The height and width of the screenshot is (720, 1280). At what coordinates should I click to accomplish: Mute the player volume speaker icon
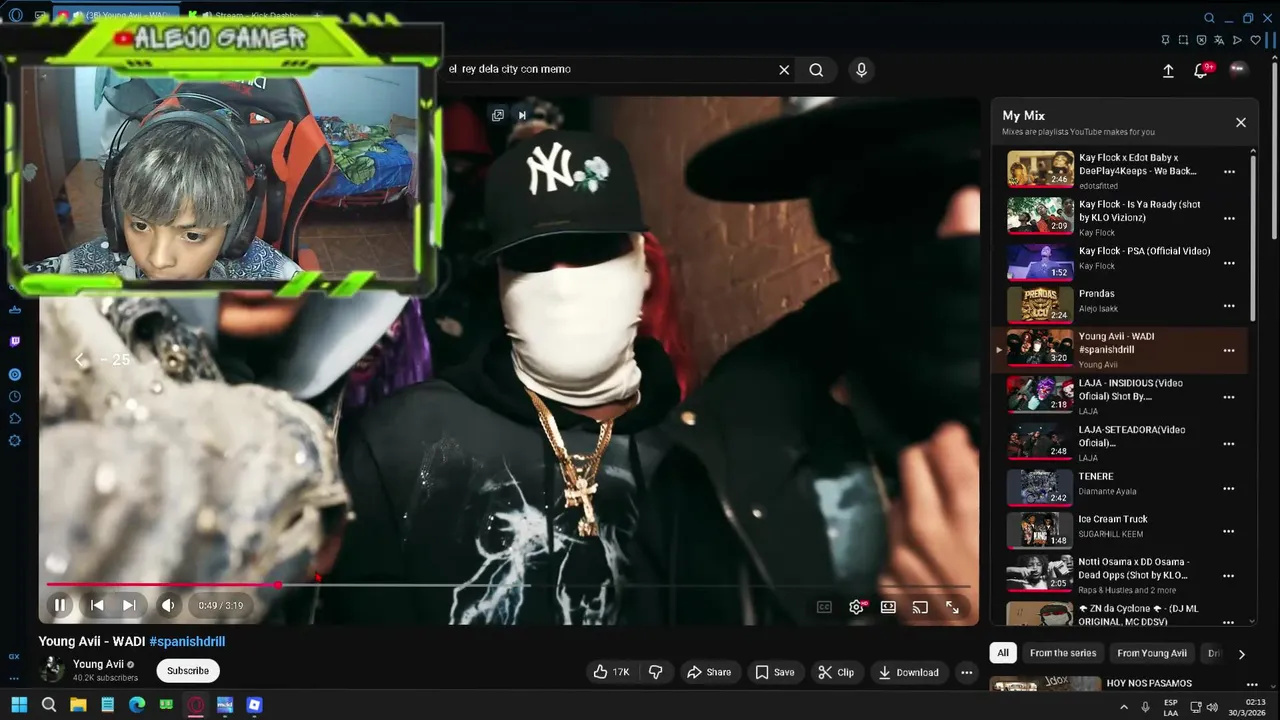coord(168,605)
